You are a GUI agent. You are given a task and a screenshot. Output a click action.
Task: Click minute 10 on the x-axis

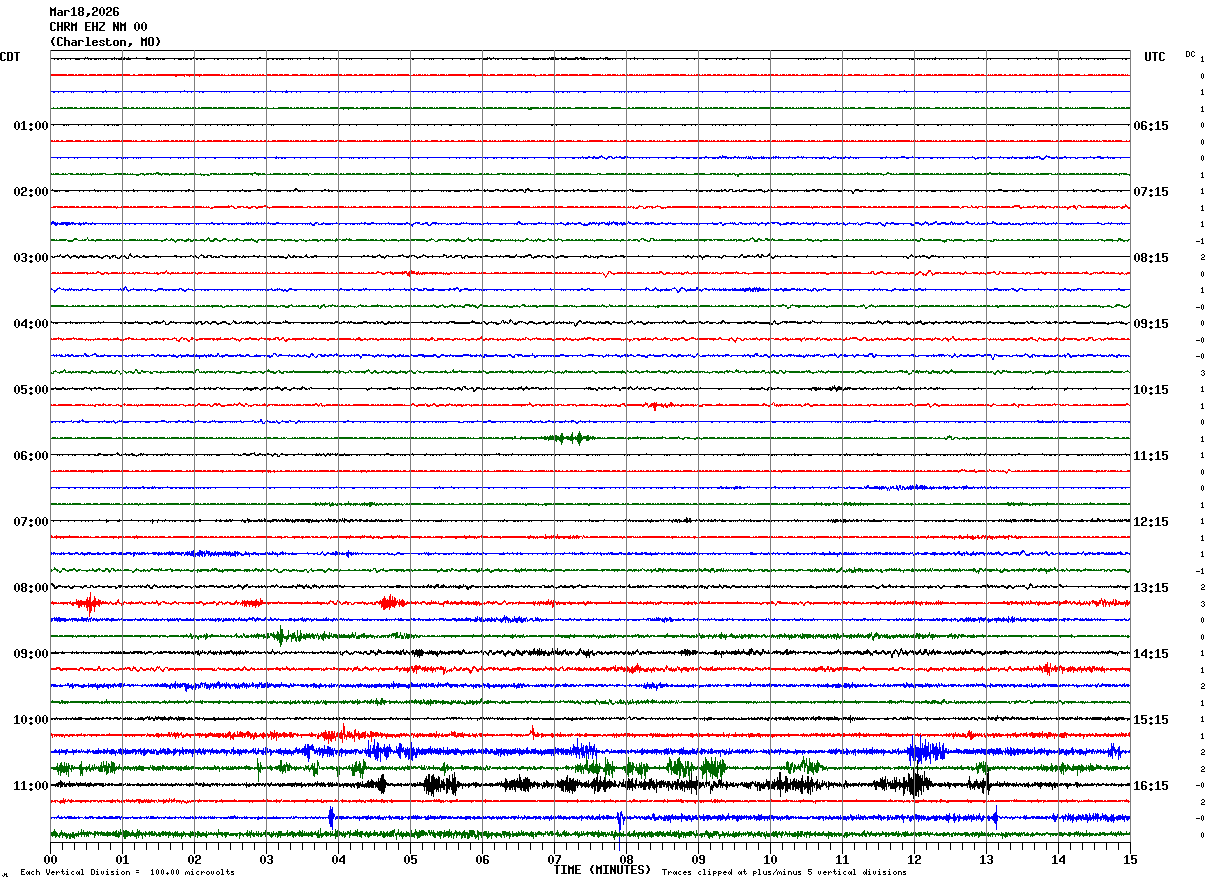[770, 859]
